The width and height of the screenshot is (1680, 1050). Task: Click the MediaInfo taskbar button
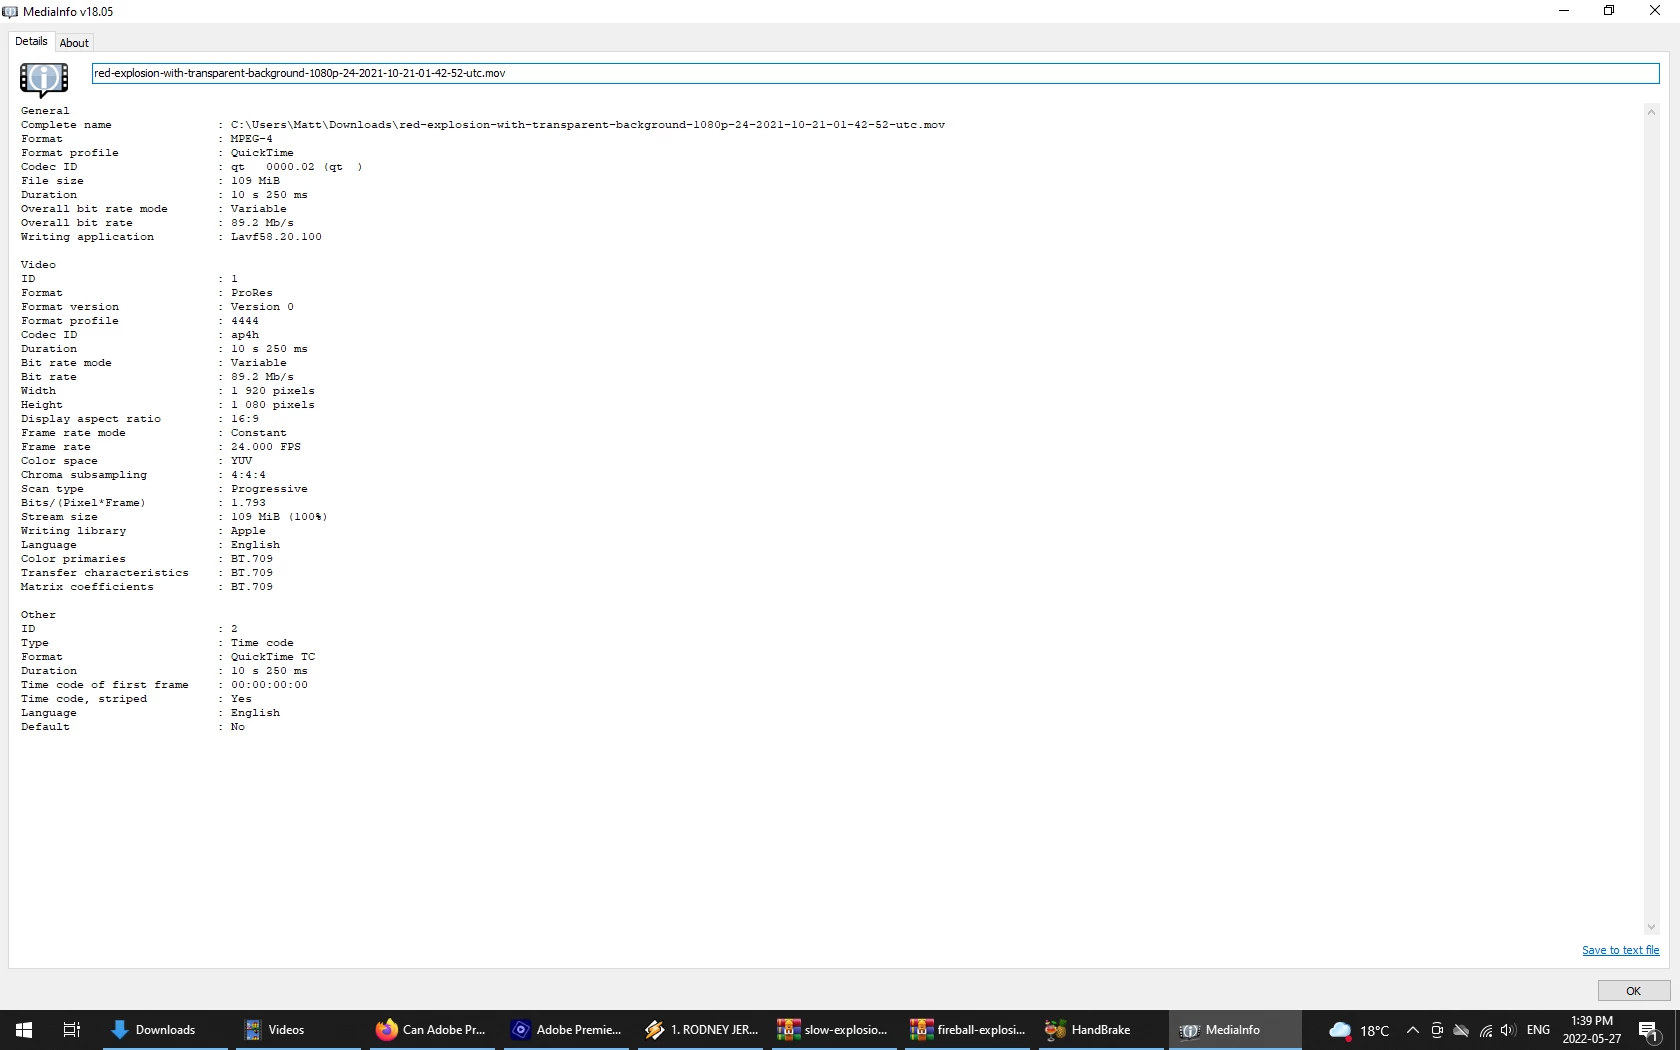(1234, 1030)
